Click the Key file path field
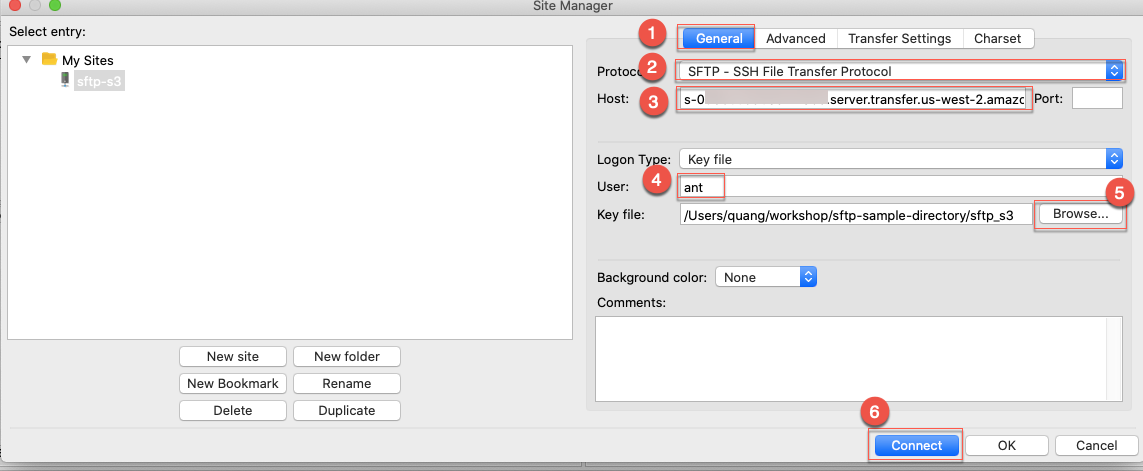This screenshot has width=1143, height=471. tap(856, 214)
